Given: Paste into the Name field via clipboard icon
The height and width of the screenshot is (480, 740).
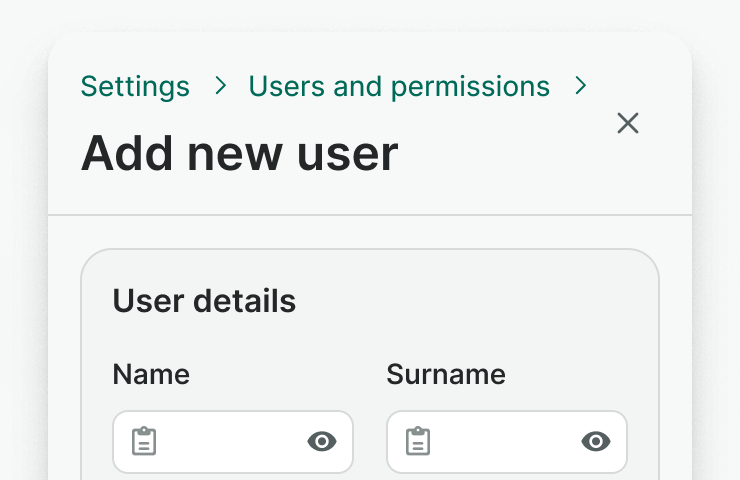Looking at the screenshot, I should point(145,441).
